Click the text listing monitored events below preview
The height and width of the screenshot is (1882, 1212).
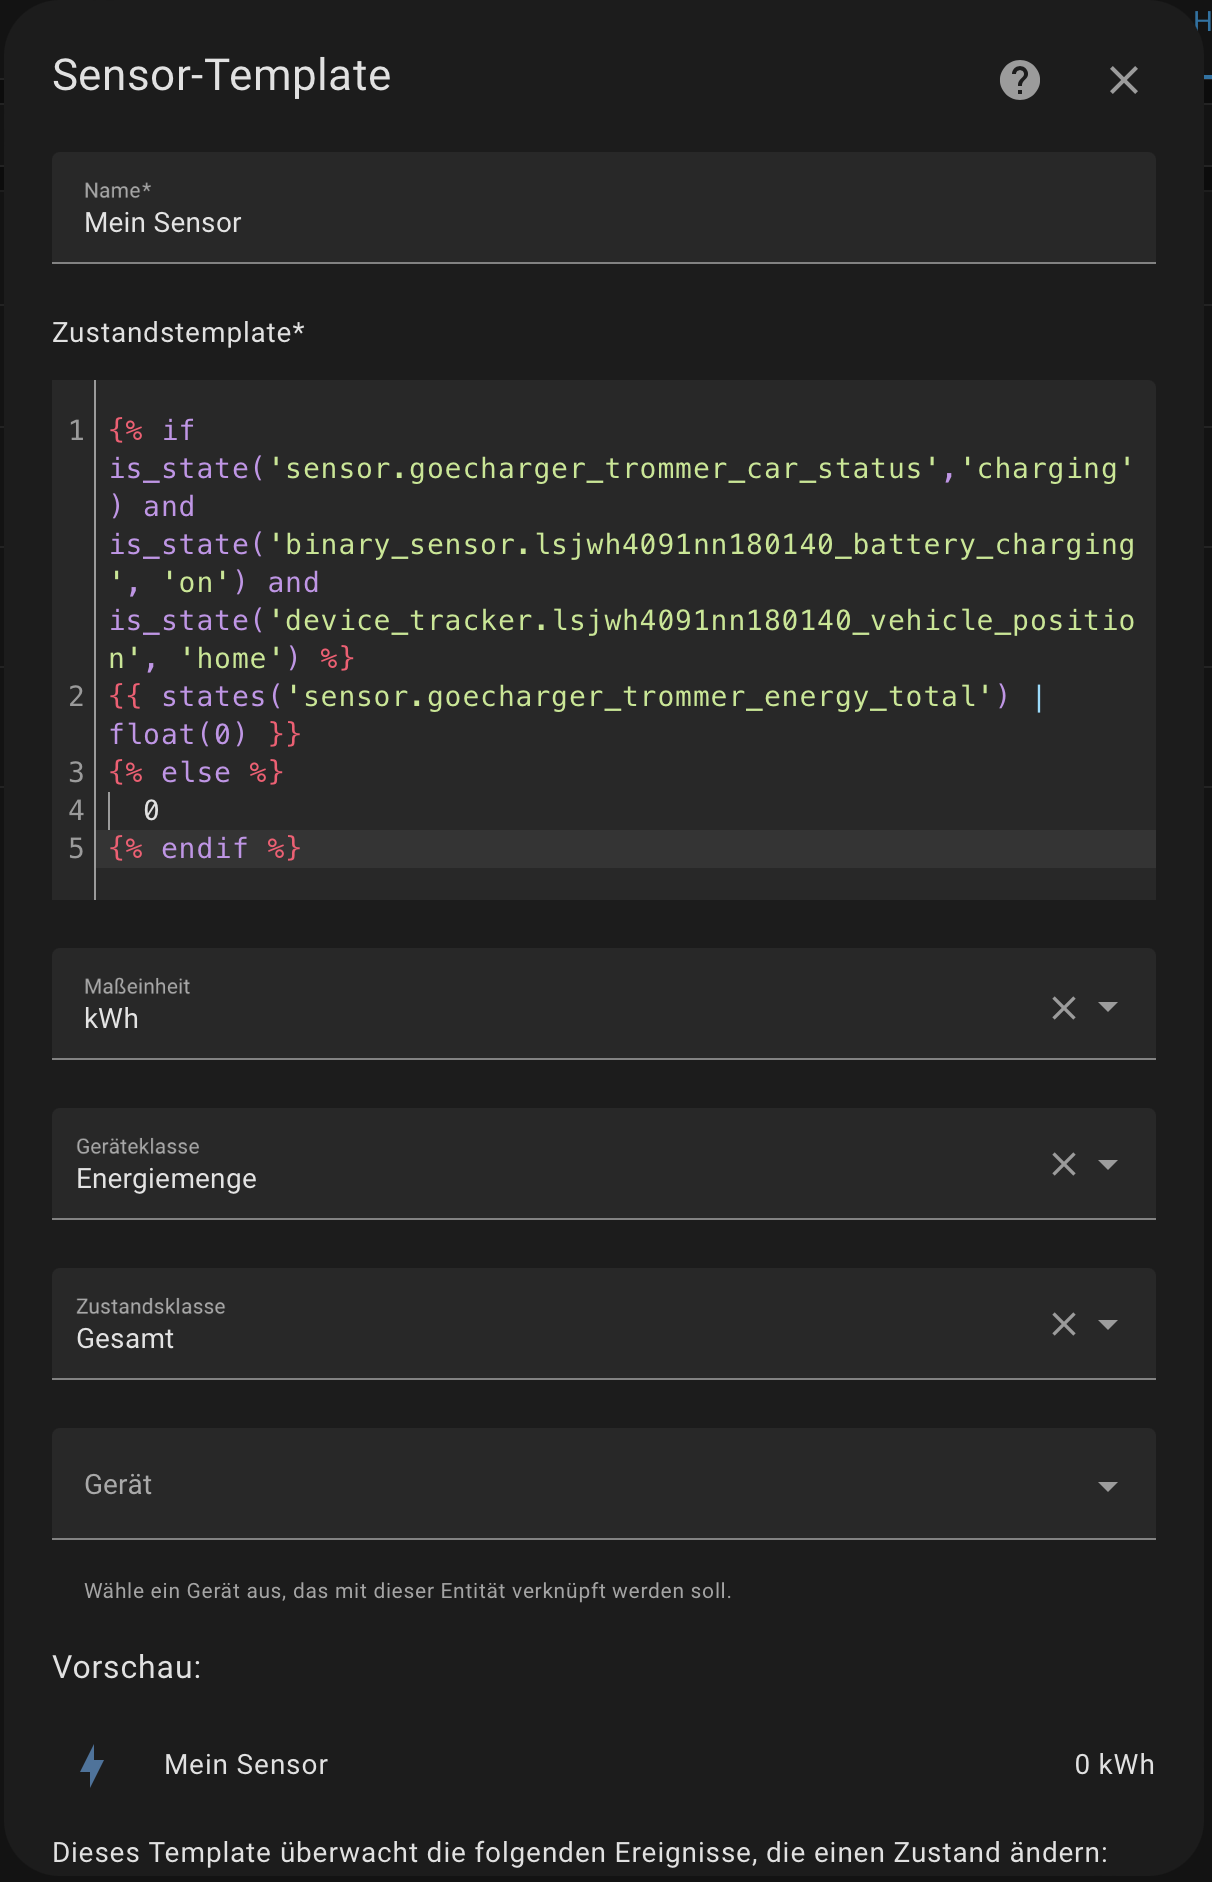click(x=580, y=1853)
